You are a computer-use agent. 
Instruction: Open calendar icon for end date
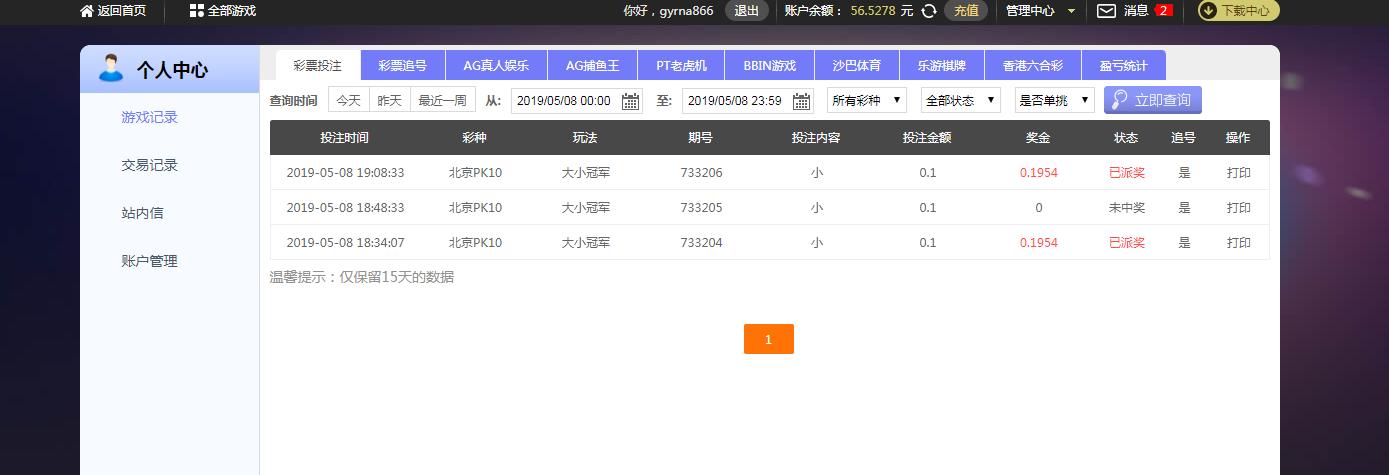pyautogui.click(x=801, y=101)
